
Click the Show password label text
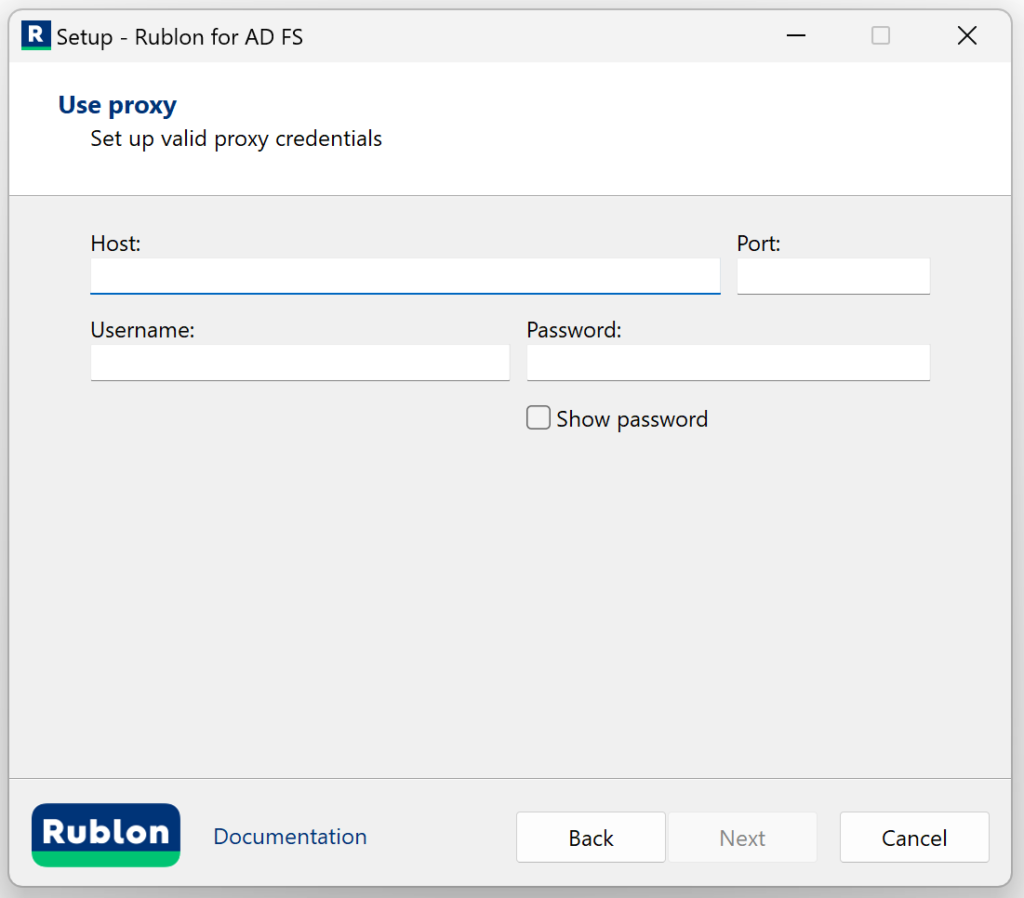(631, 418)
